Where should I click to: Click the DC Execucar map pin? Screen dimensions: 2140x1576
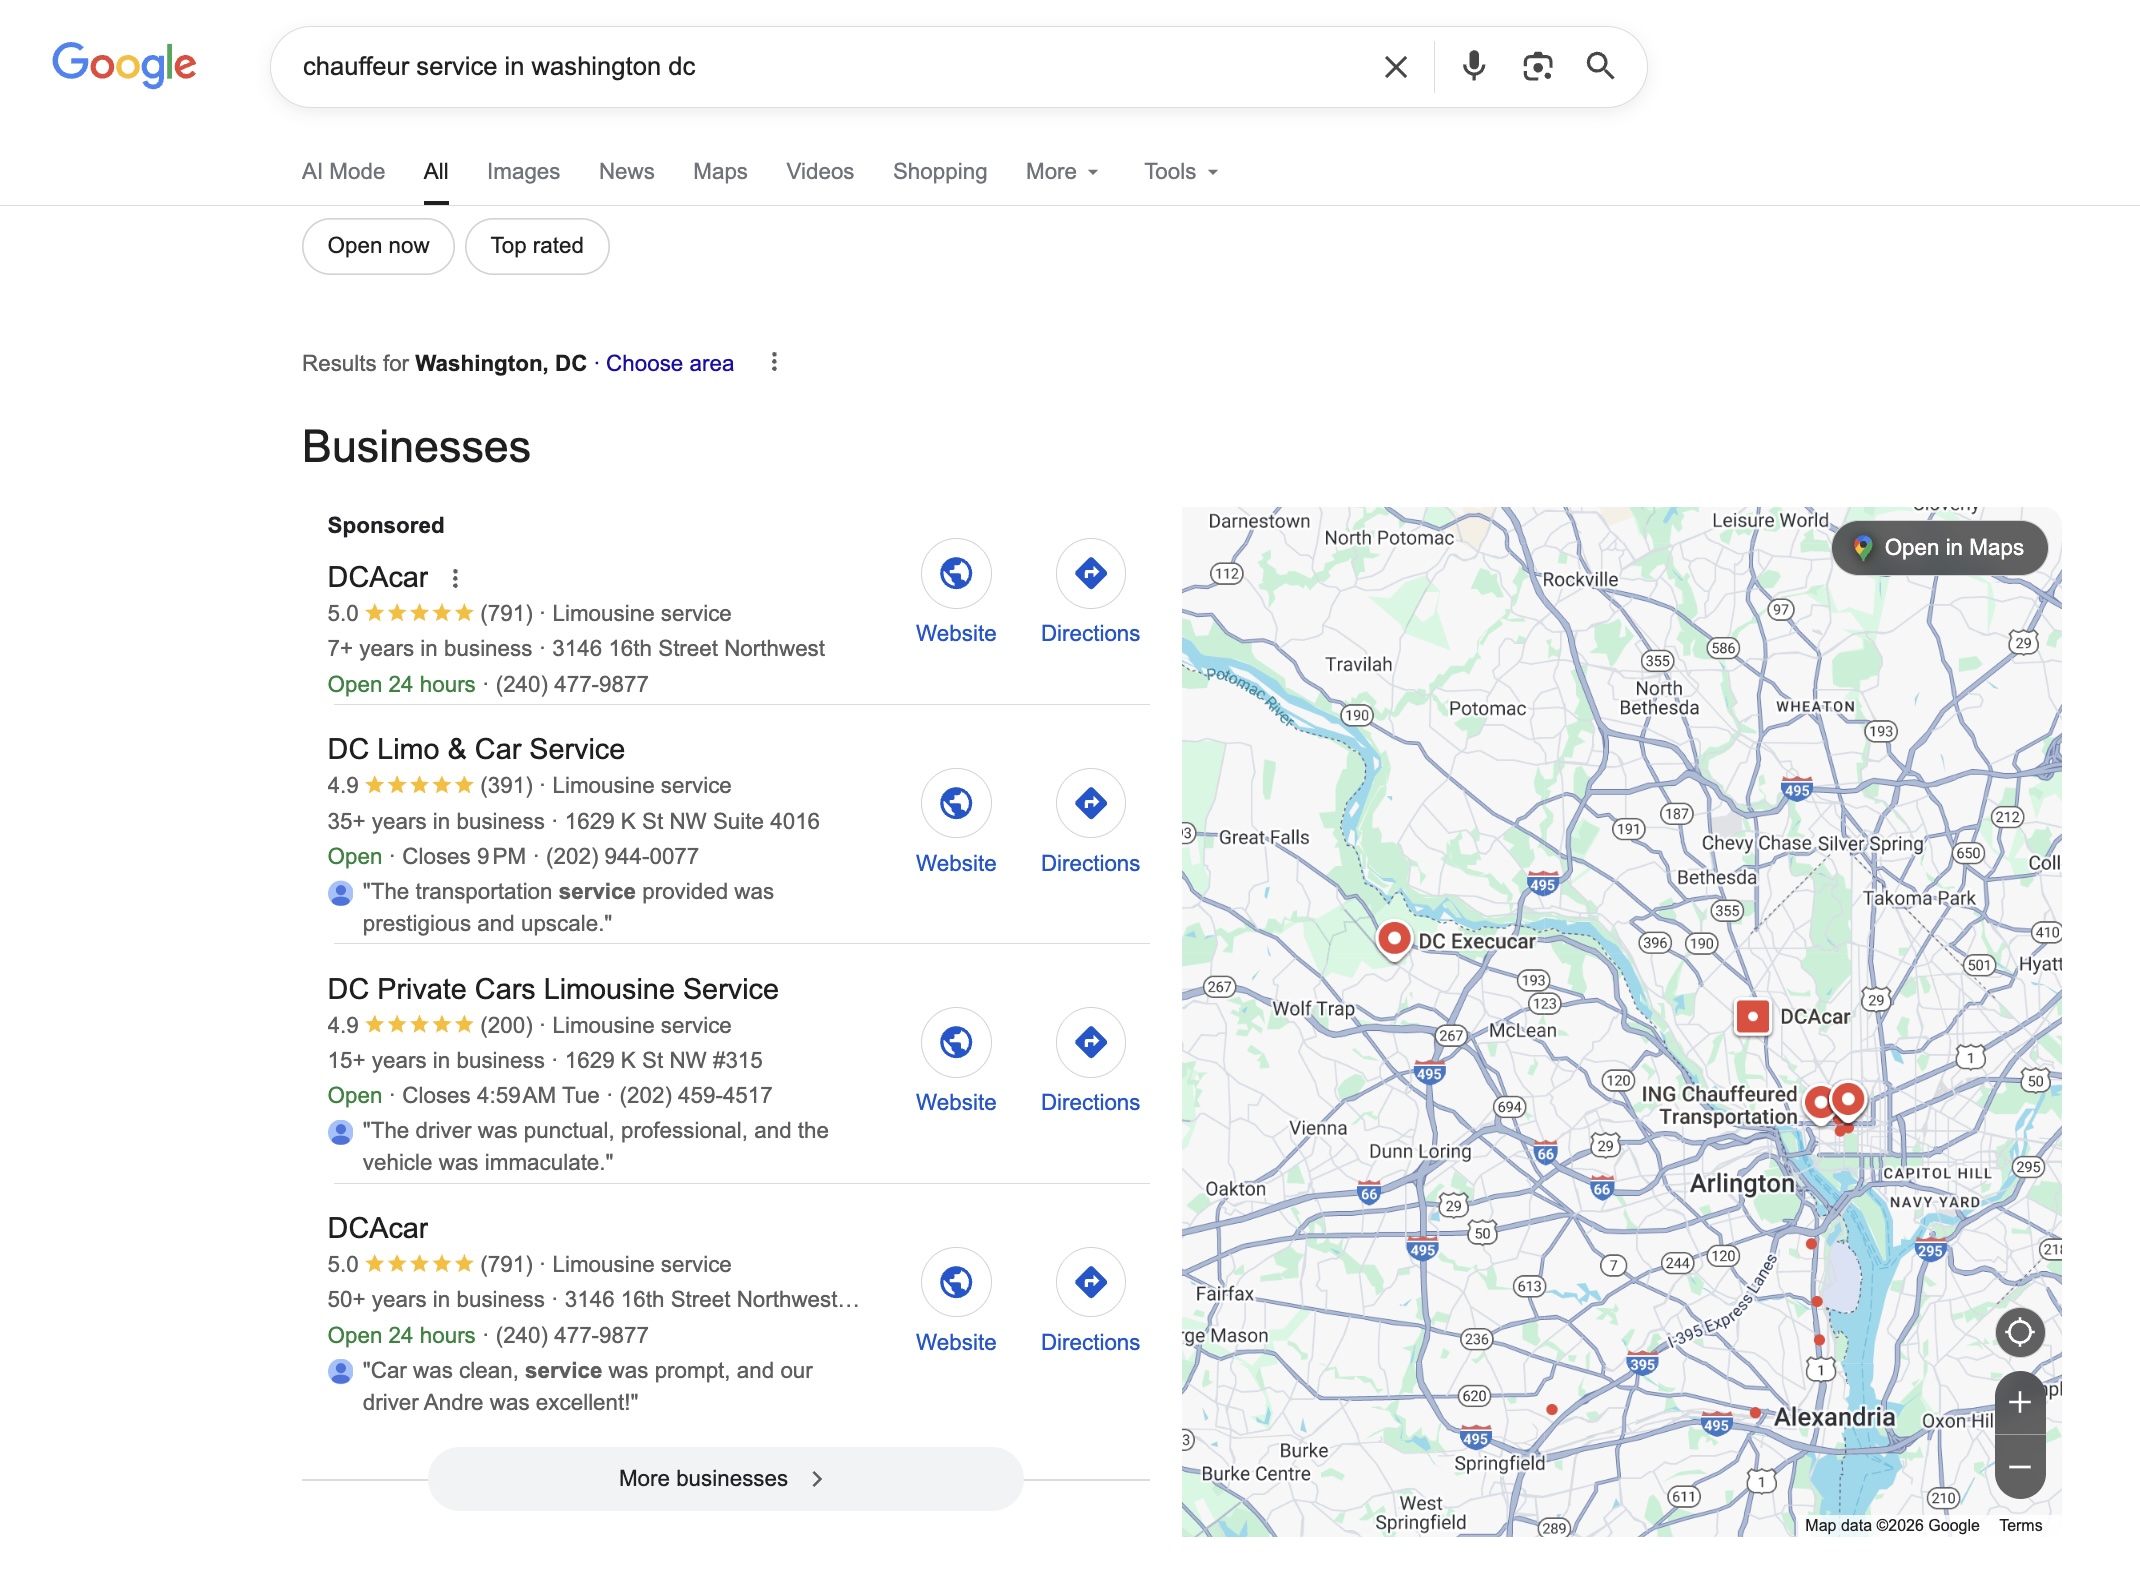pyautogui.click(x=1393, y=938)
